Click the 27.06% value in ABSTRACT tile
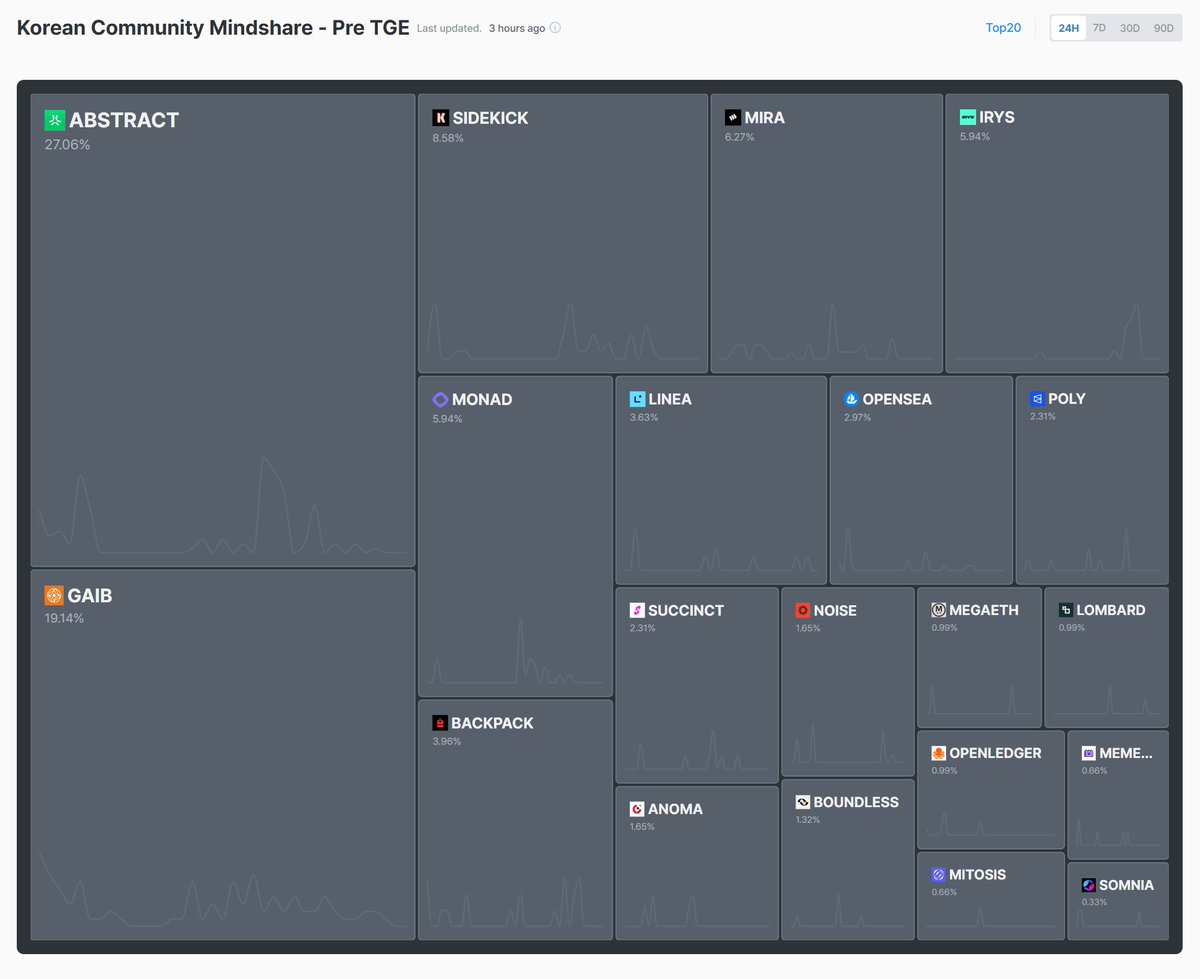1200x979 pixels. [x=67, y=145]
